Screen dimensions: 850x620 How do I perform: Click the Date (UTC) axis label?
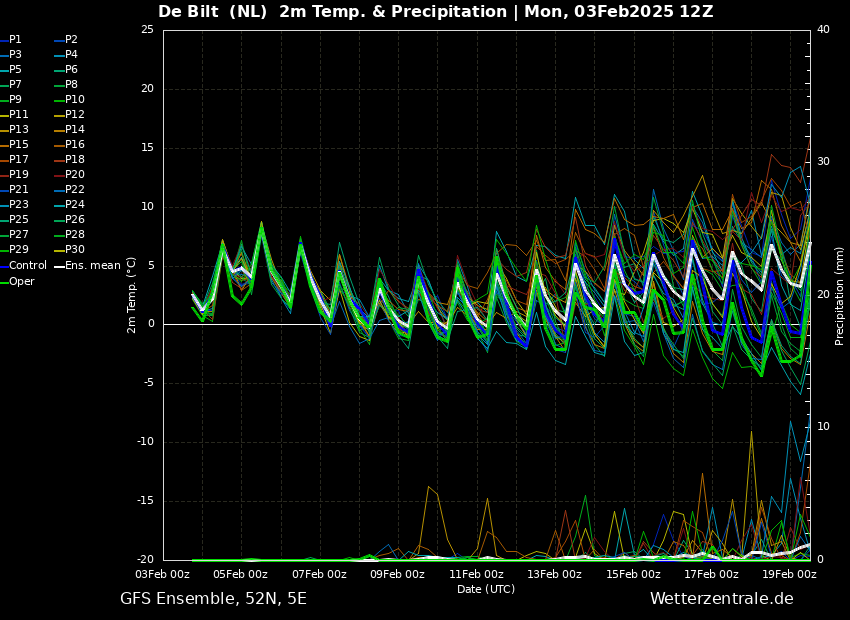[486, 589]
